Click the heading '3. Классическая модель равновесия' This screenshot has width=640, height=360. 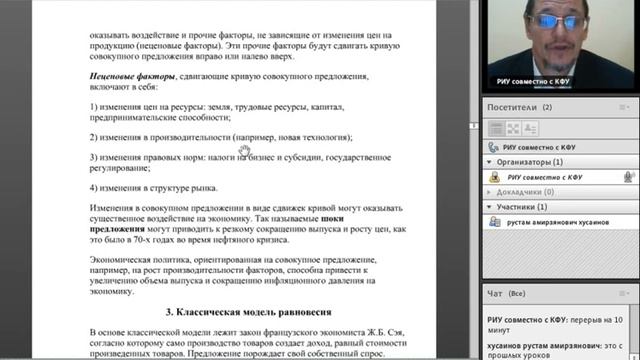[248, 312]
